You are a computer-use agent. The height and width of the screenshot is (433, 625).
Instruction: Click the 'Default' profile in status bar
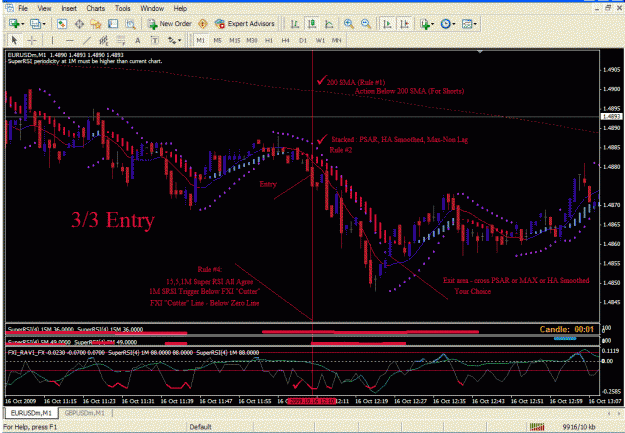[x=200, y=427]
